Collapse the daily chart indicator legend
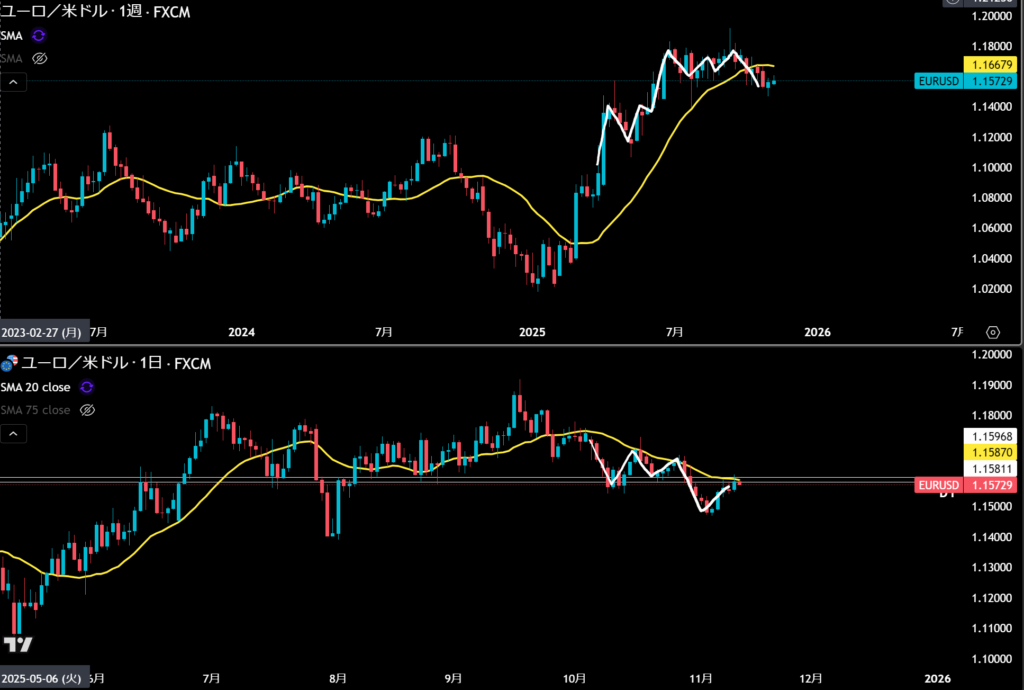The image size is (1024, 690). point(11,434)
